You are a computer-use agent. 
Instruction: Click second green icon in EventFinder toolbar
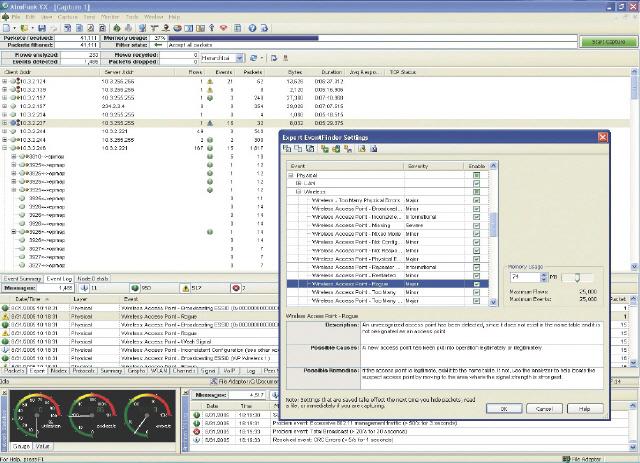(x=336, y=149)
